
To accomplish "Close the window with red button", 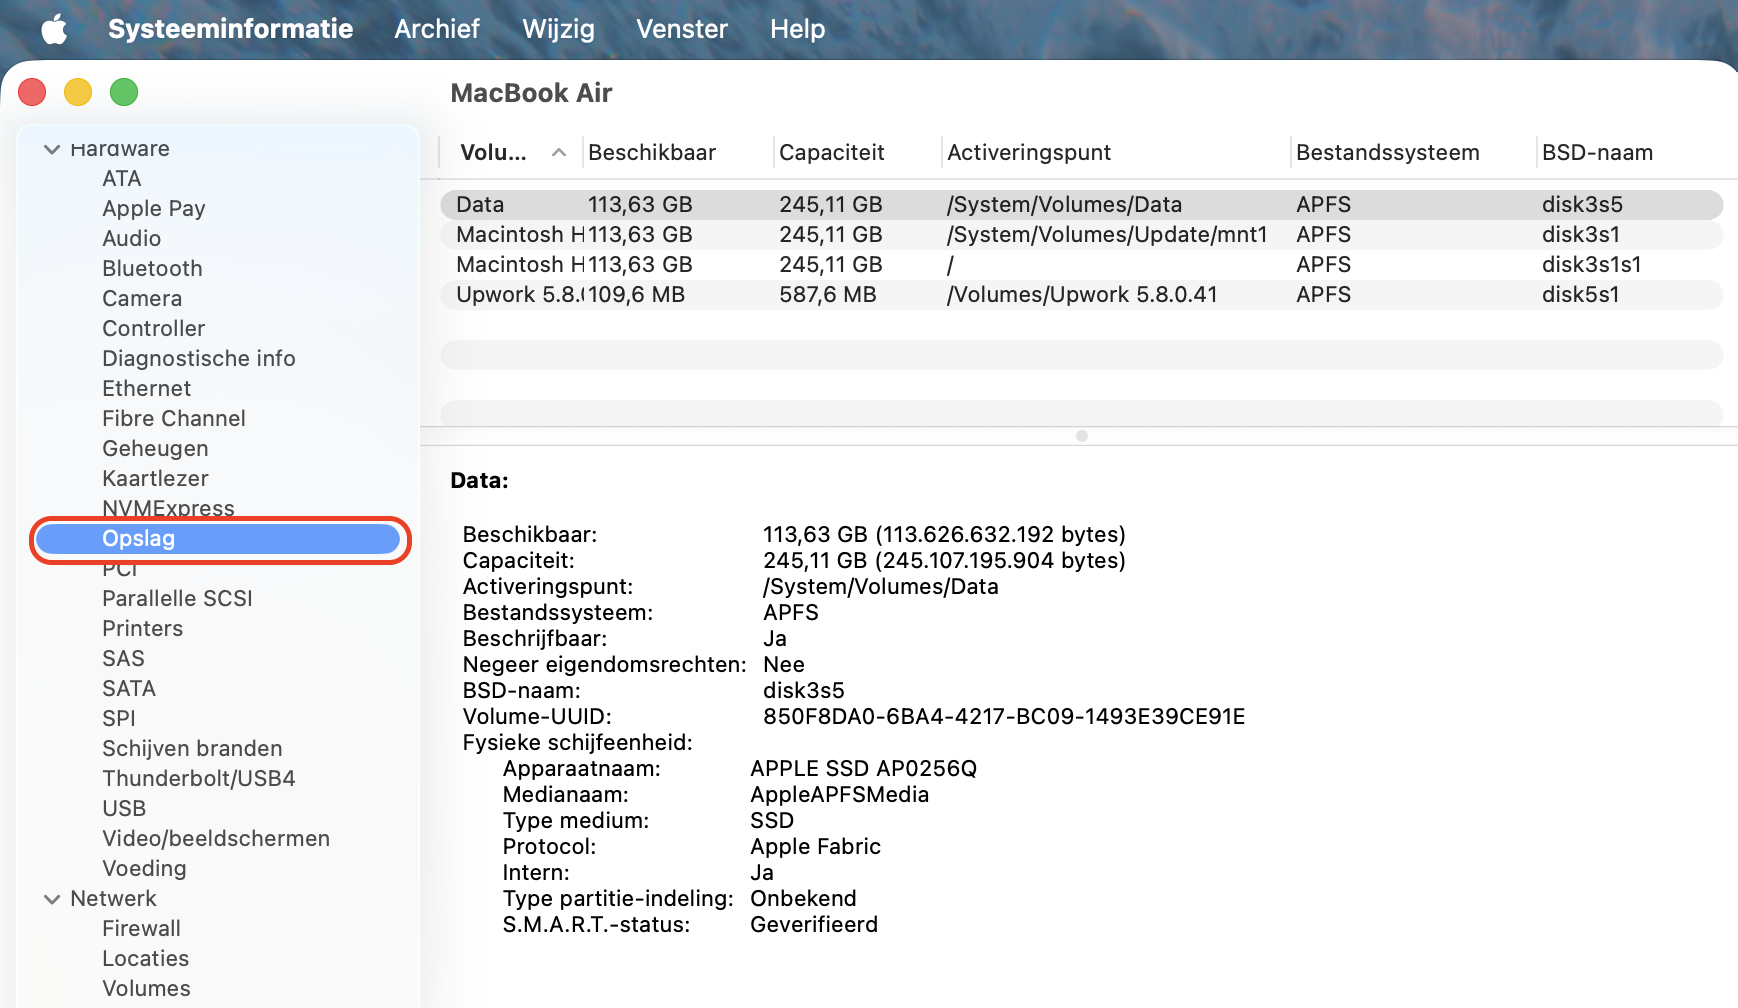I will (x=32, y=92).
